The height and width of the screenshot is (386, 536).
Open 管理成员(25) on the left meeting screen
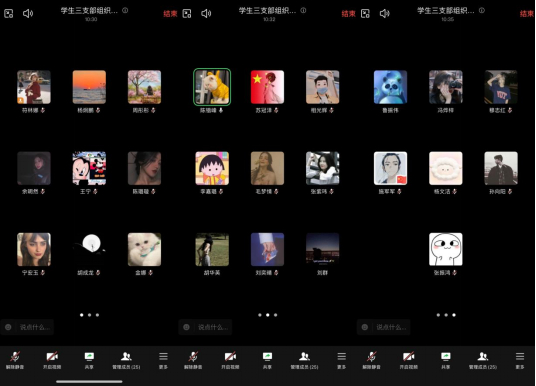[126, 360]
